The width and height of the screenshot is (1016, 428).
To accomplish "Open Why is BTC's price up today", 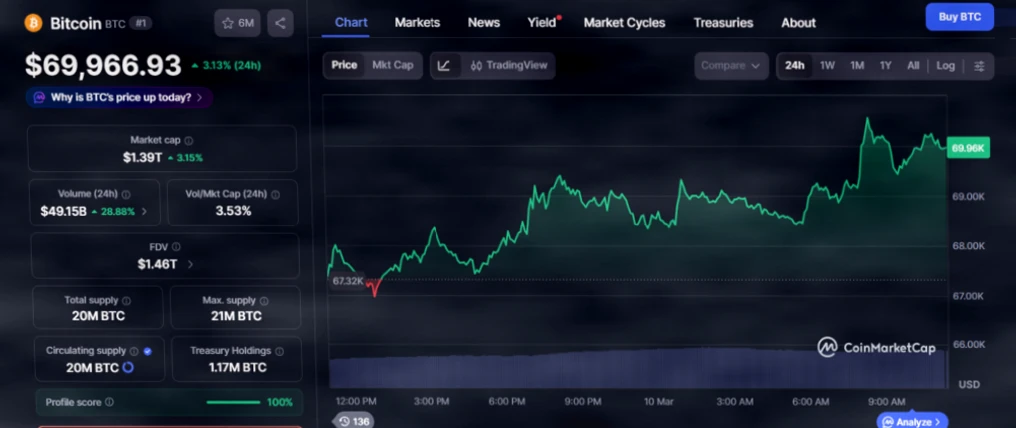I will pyautogui.click(x=119, y=98).
